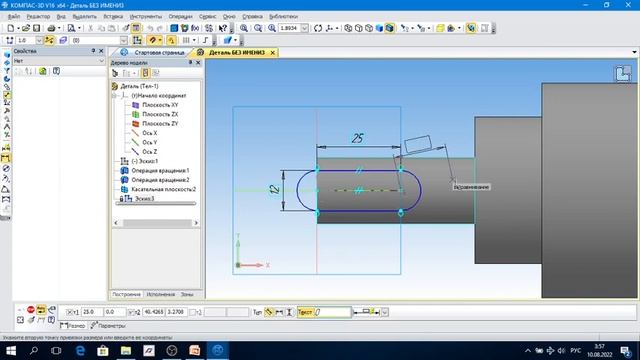Image resolution: width=640 pixels, height=360 pixels.
Task: Open a file with folder icon
Action: click(26, 28)
